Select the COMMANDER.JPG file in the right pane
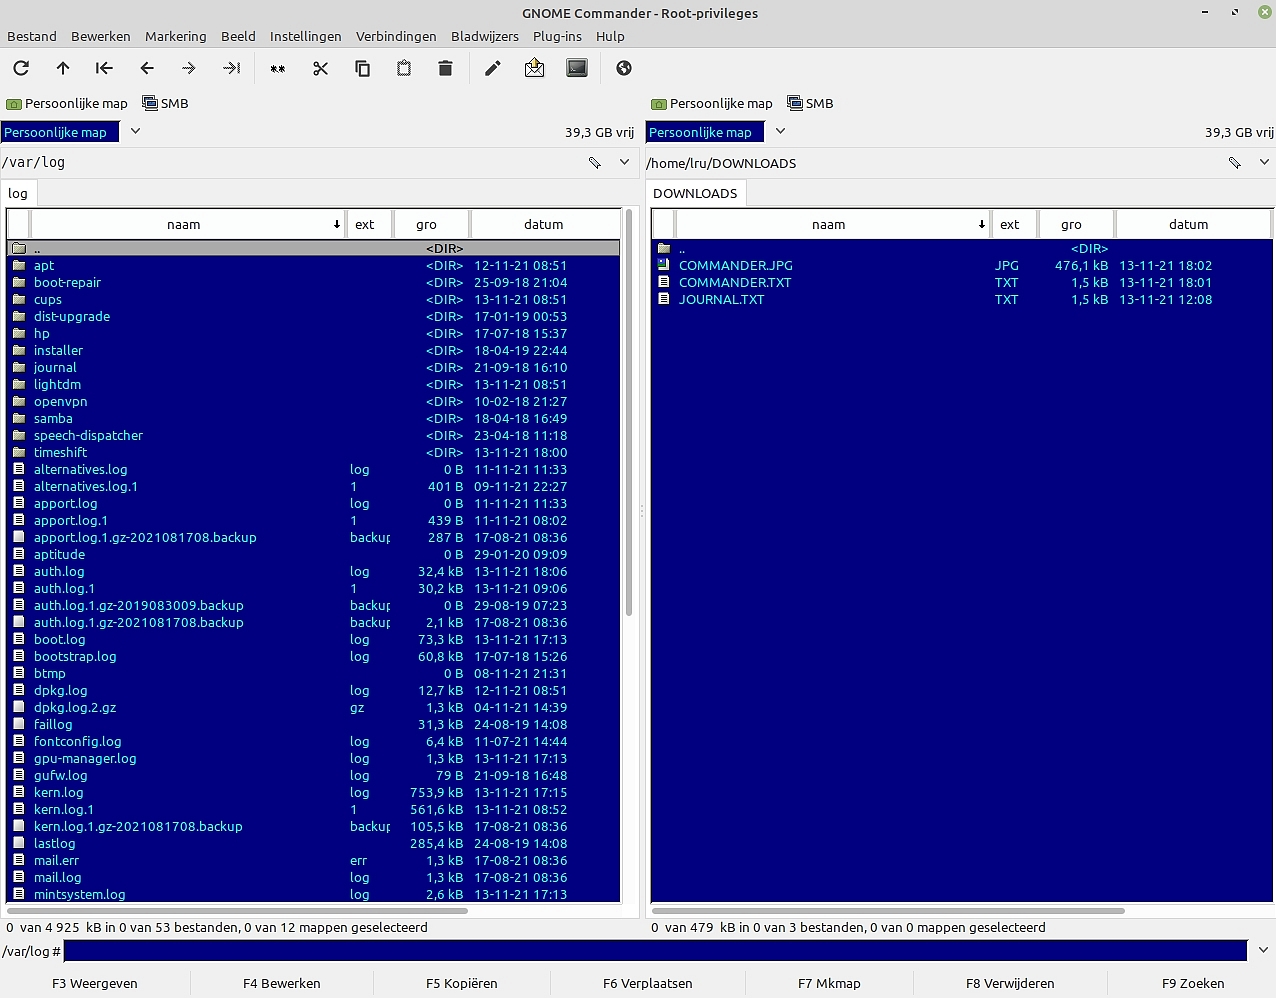Image resolution: width=1276 pixels, height=998 pixels. pyautogui.click(x=735, y=266)
